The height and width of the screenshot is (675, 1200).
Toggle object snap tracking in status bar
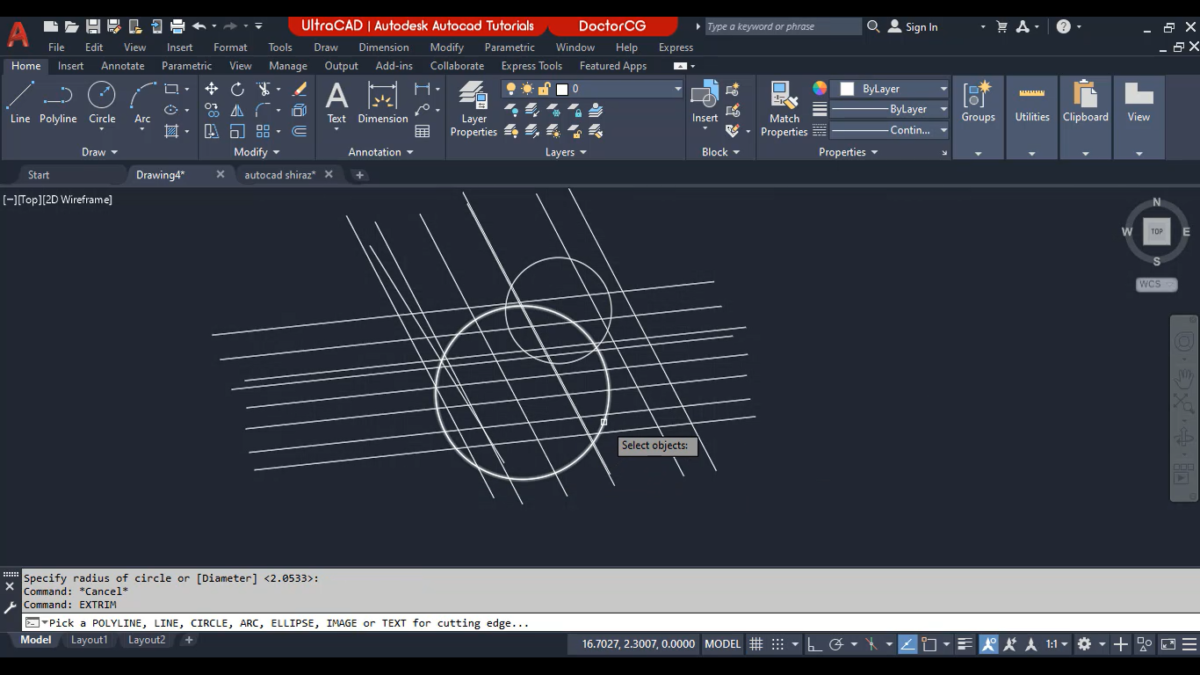pyautogui.click(x=907, y=645)
